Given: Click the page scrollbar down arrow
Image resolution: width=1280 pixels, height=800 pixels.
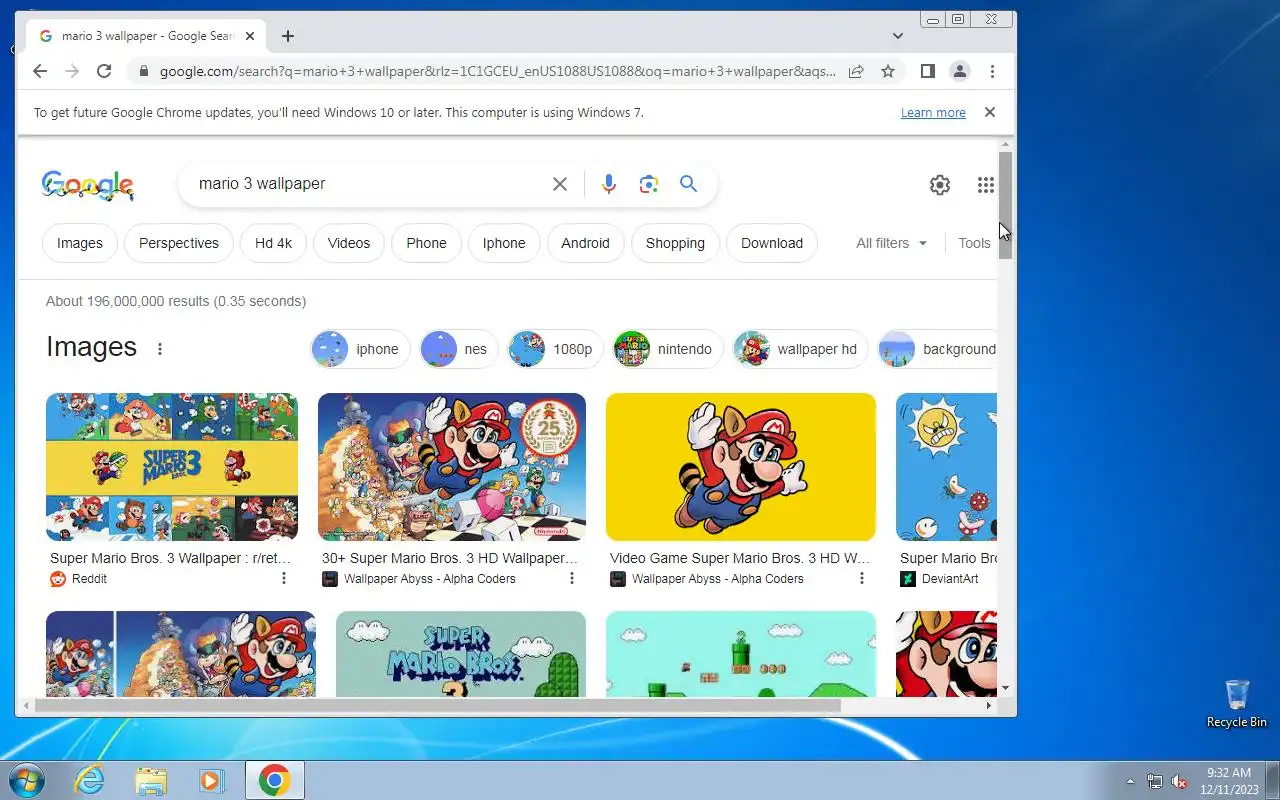Looking at the screenshot, I should [1005, 688].
